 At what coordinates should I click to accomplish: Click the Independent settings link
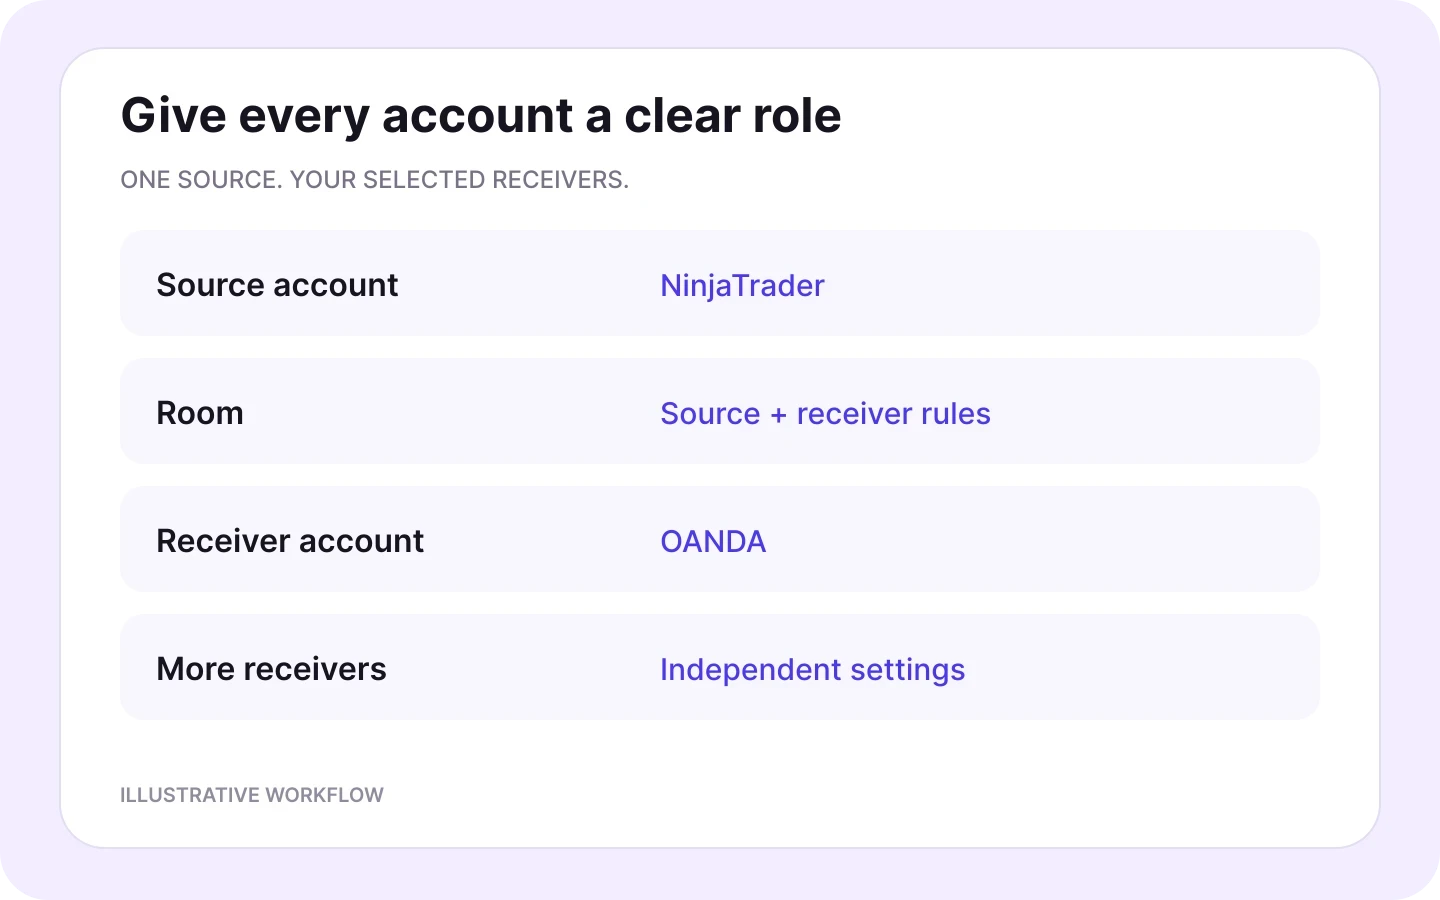pos(812,670)
